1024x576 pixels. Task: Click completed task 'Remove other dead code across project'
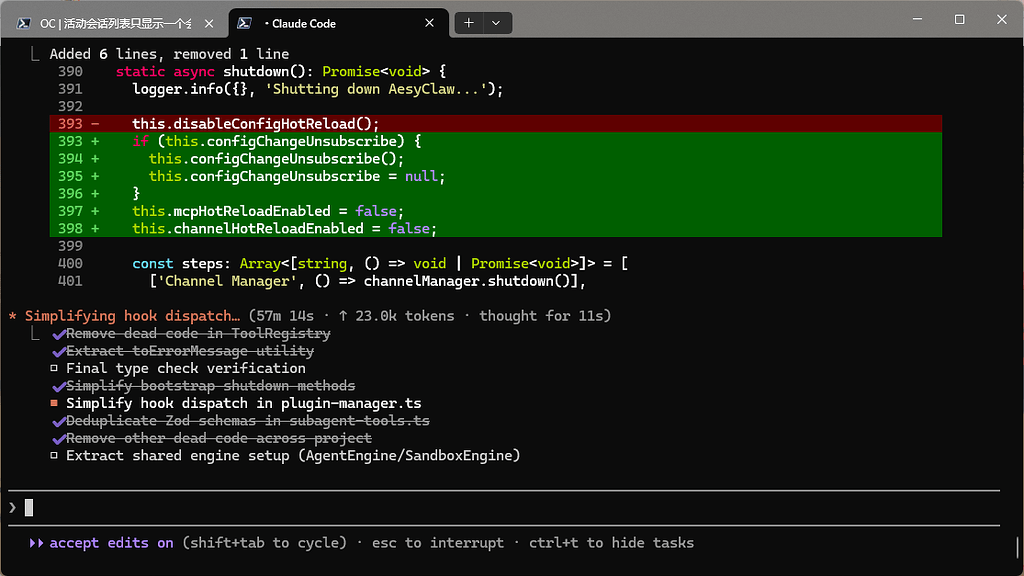219,438
